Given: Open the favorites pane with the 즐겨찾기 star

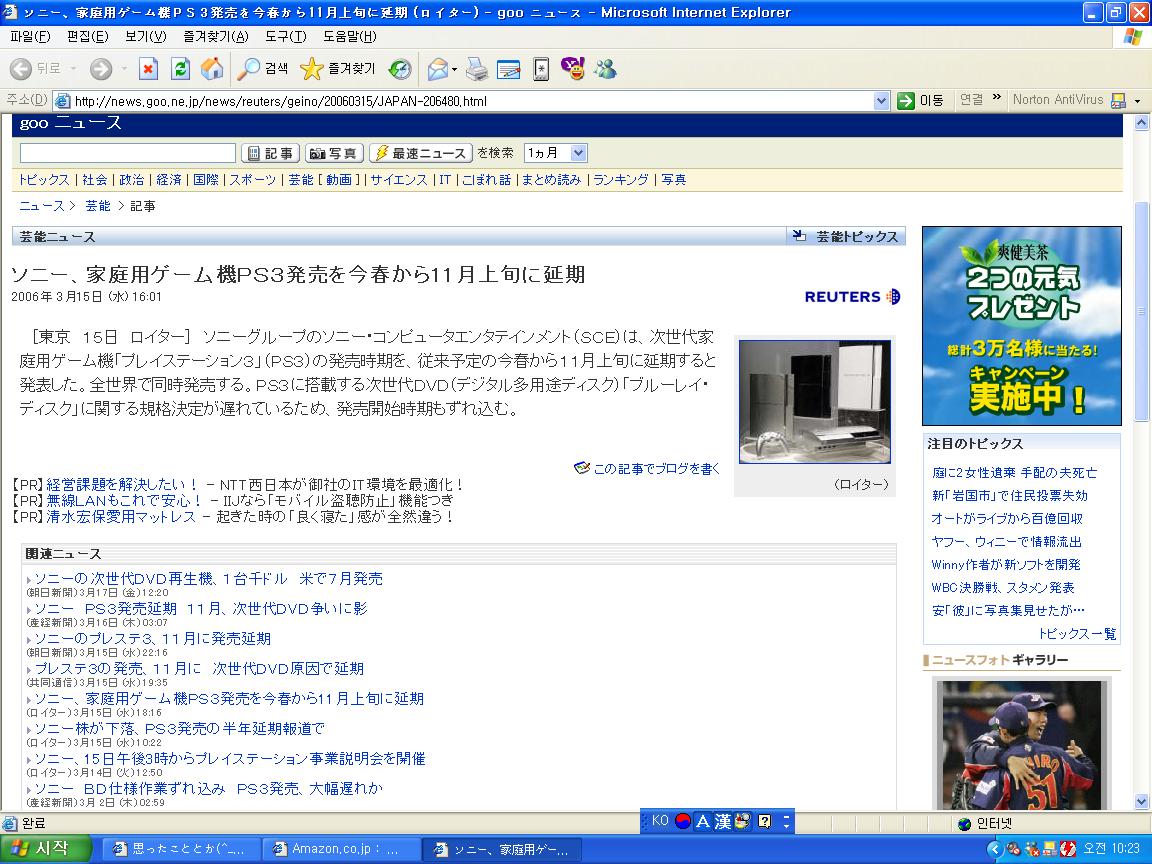Looking at the screenshot, I should 312,69.
